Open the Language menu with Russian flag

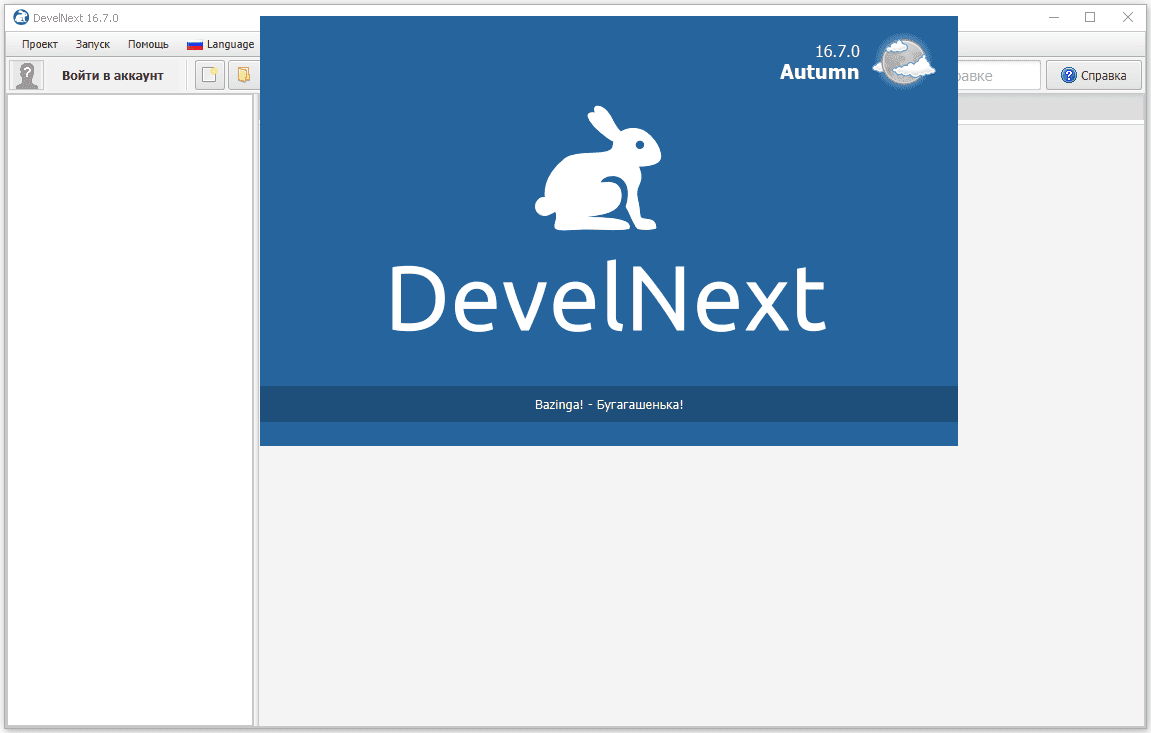coord(220,44)
